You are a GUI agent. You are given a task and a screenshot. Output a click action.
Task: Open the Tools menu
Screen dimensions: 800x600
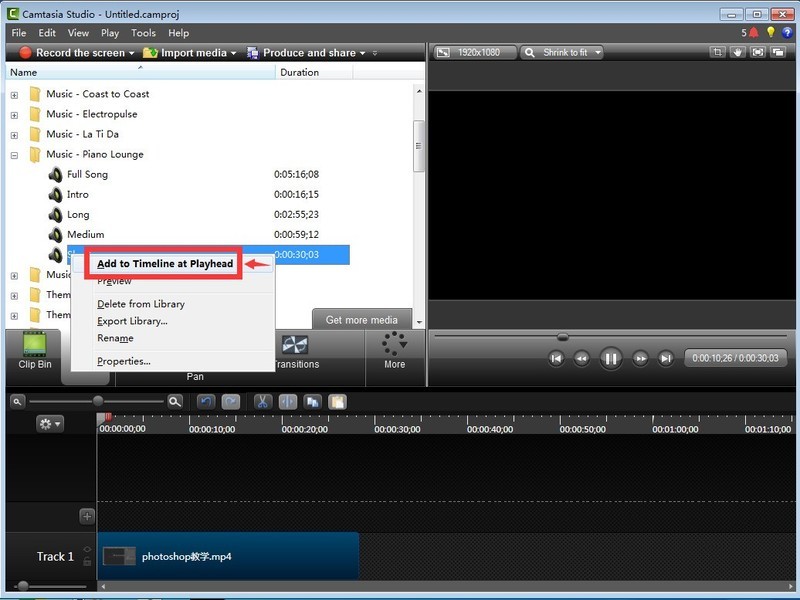pos(143,32)
